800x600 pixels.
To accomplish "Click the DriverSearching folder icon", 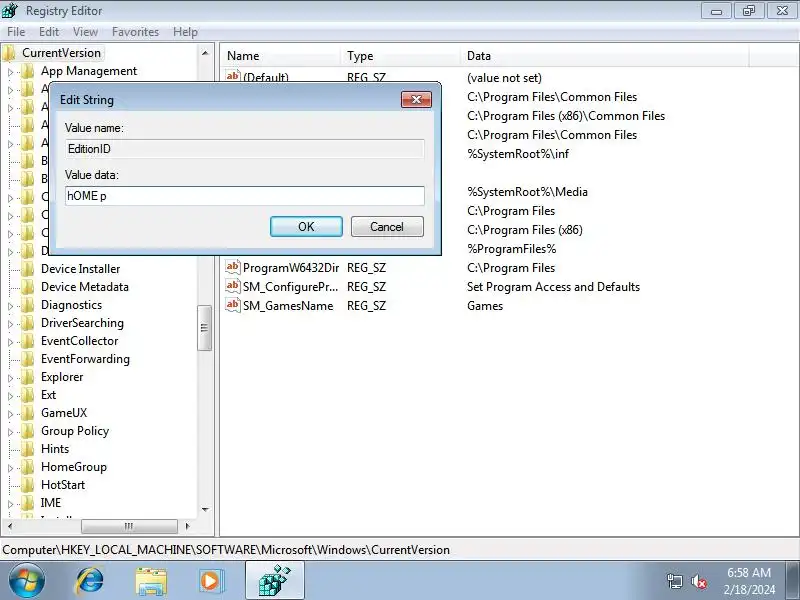I will [x=28, y=323].
